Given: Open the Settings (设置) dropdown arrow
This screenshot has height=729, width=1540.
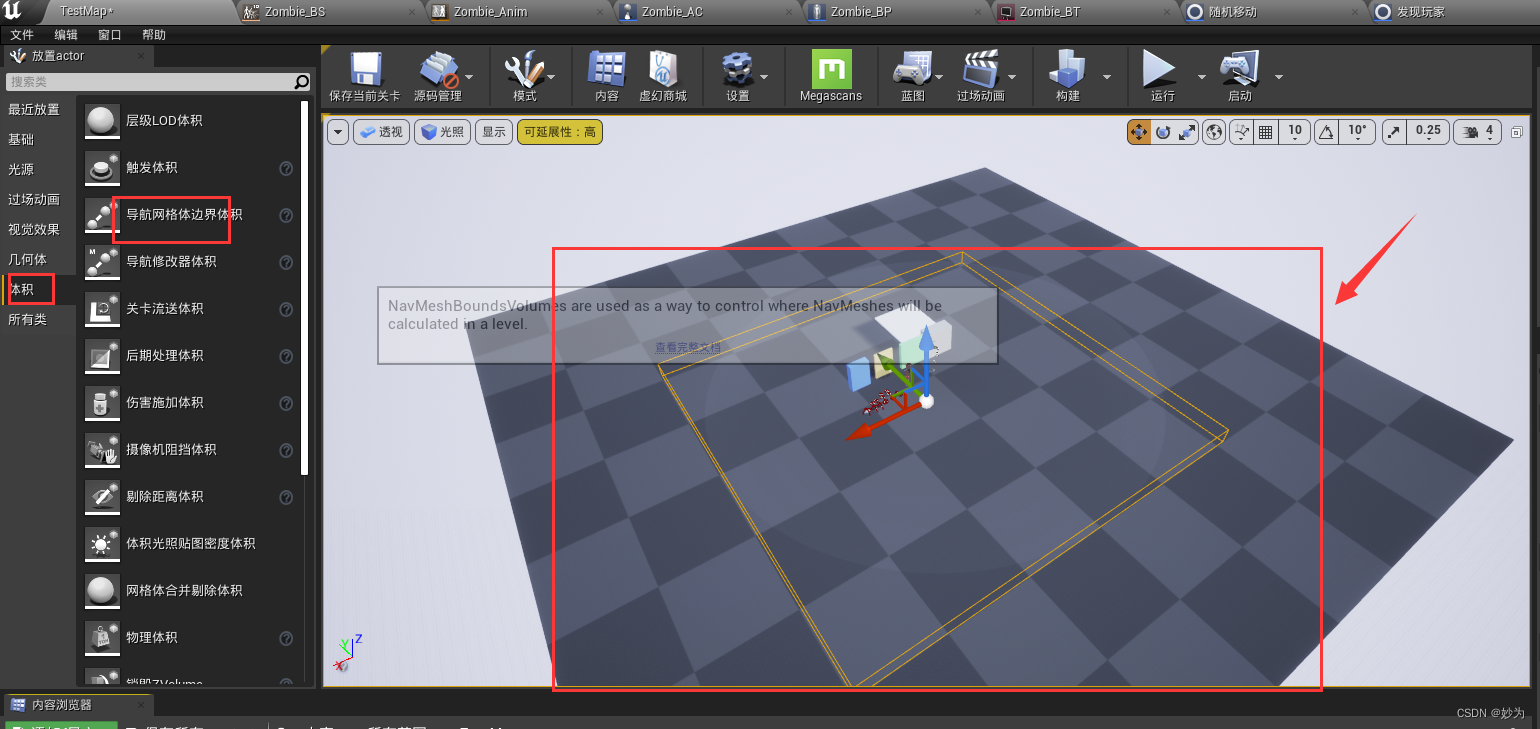Looking at the screenshot, I should tap(764, 76).
